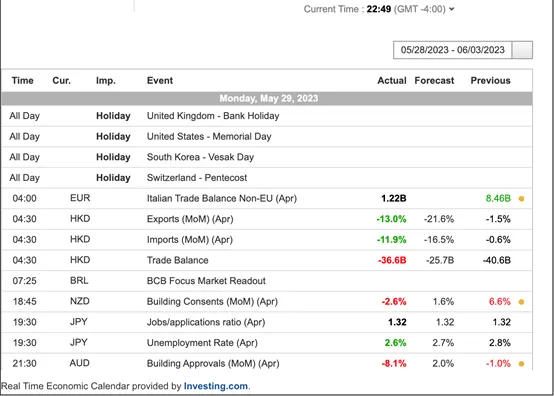
Task: Click the Forecast column header
Action: point(434,81)
